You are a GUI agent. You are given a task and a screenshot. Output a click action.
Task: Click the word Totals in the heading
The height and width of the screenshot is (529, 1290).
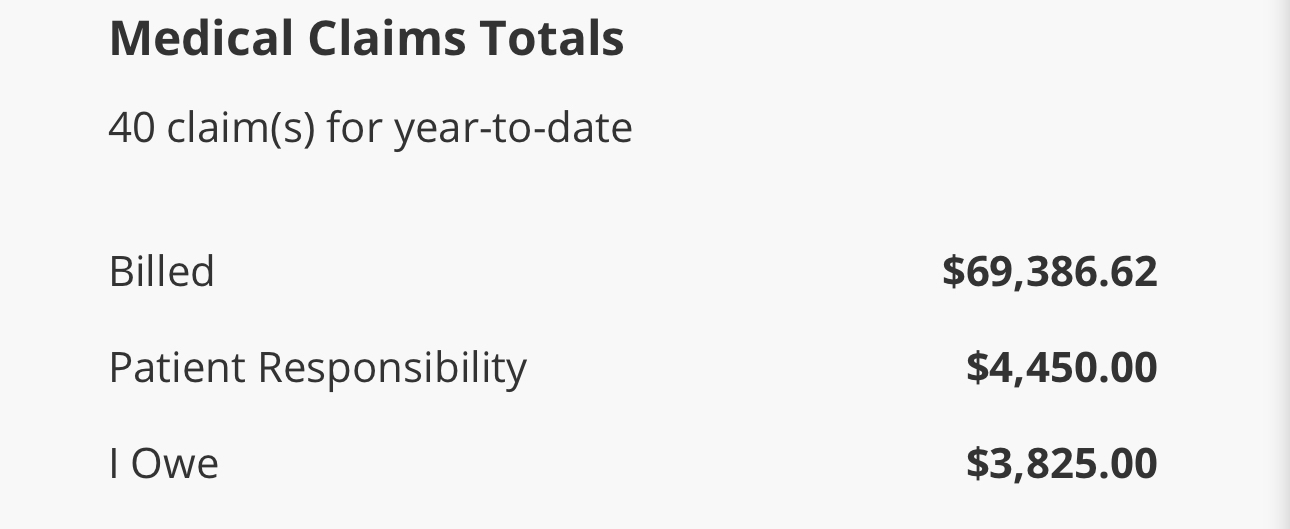[x=551, y=40]
